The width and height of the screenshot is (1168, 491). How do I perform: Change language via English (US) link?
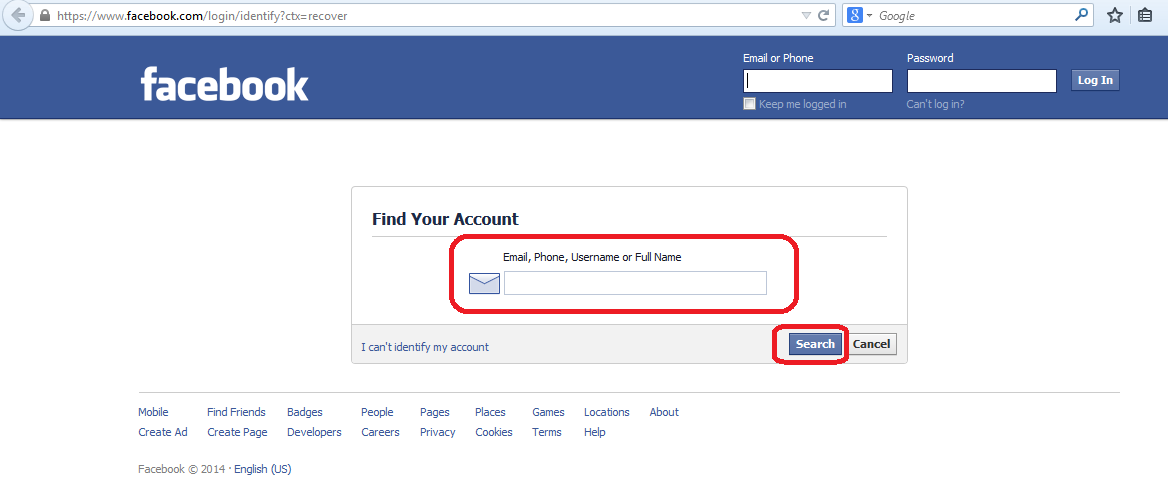264,469
